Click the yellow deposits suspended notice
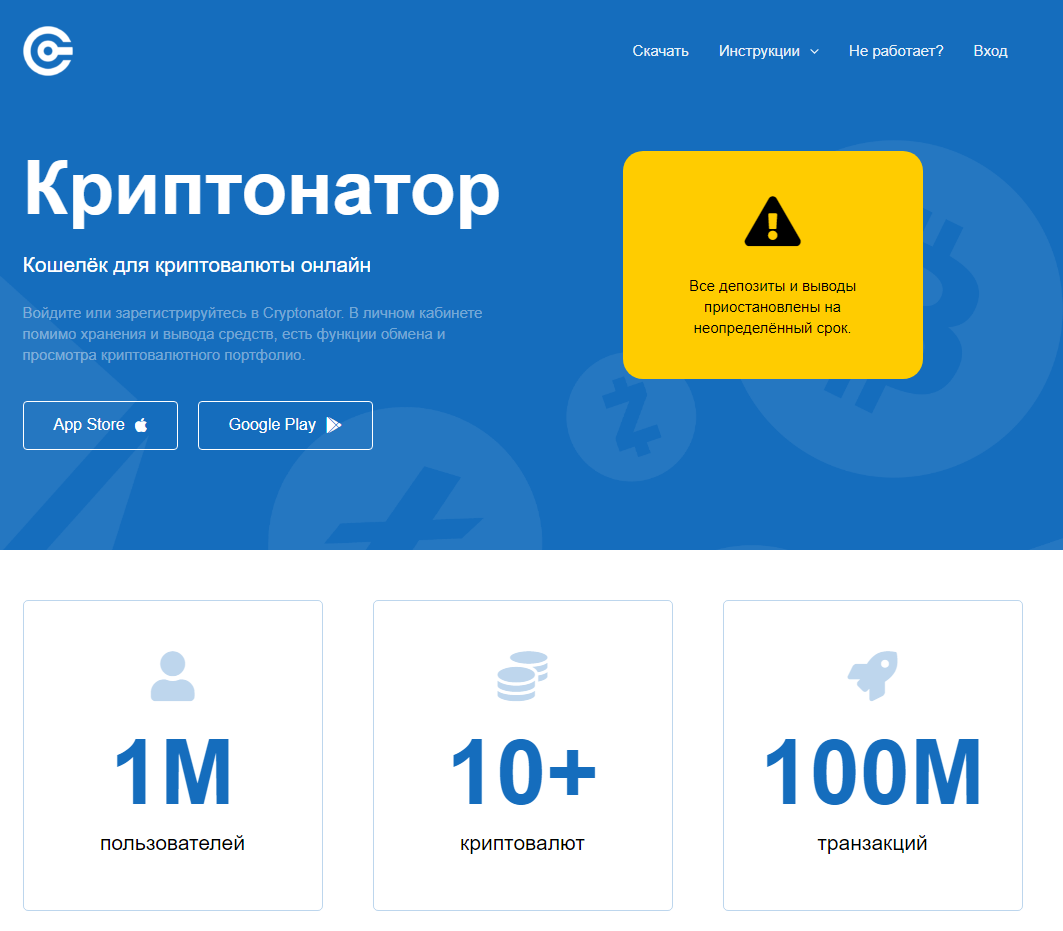The width and height of the screenshot is (1063, 931). [773, 265]
